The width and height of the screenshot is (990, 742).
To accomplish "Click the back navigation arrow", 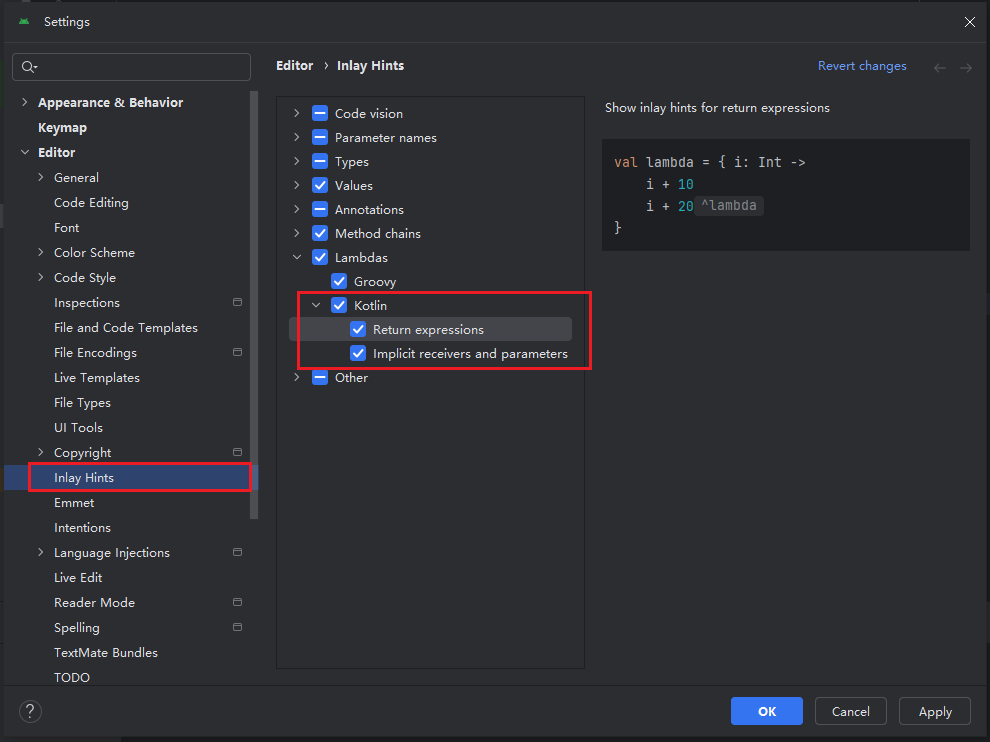I will 939,67.
